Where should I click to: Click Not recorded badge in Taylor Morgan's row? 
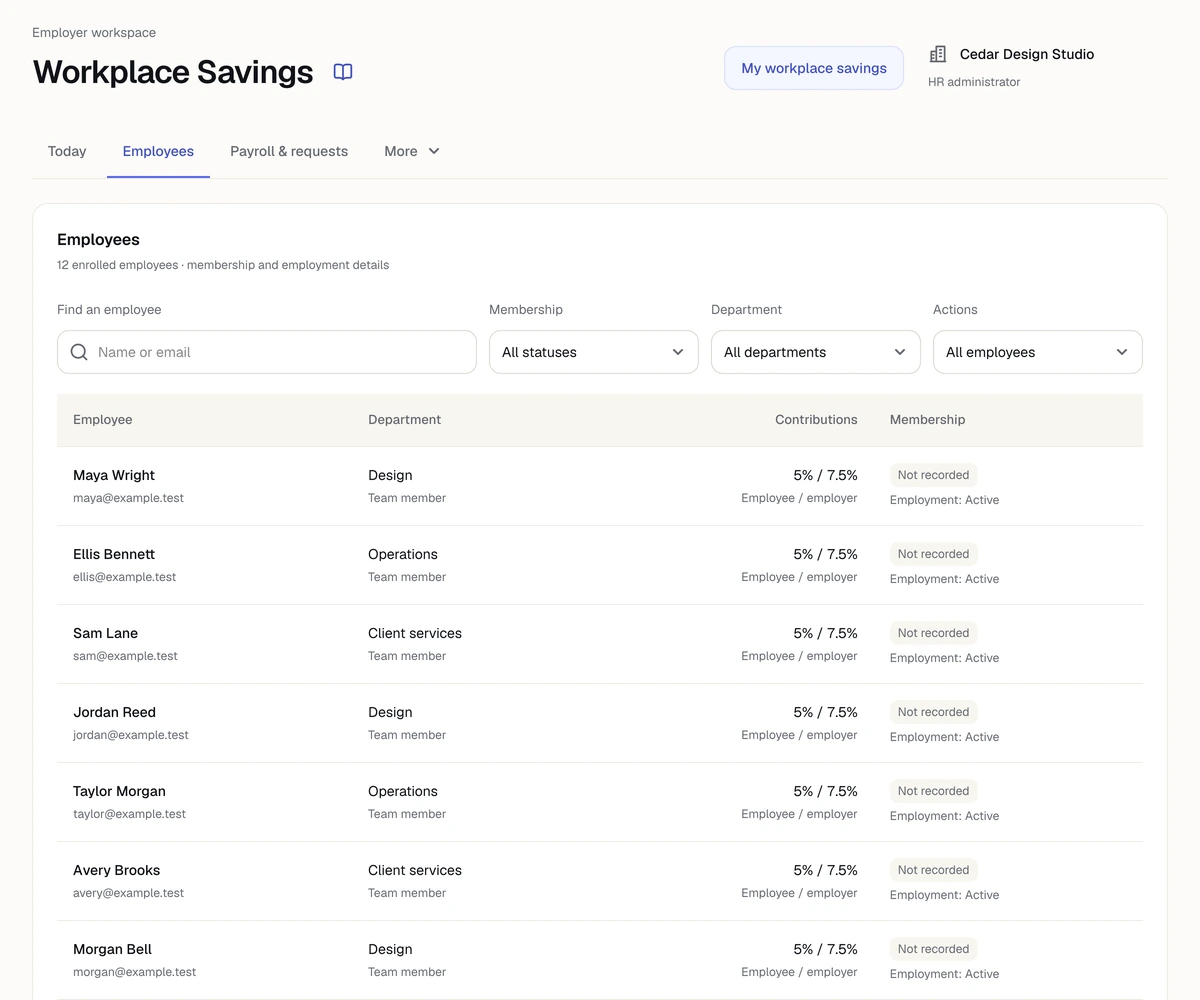(x=933, y=791)
